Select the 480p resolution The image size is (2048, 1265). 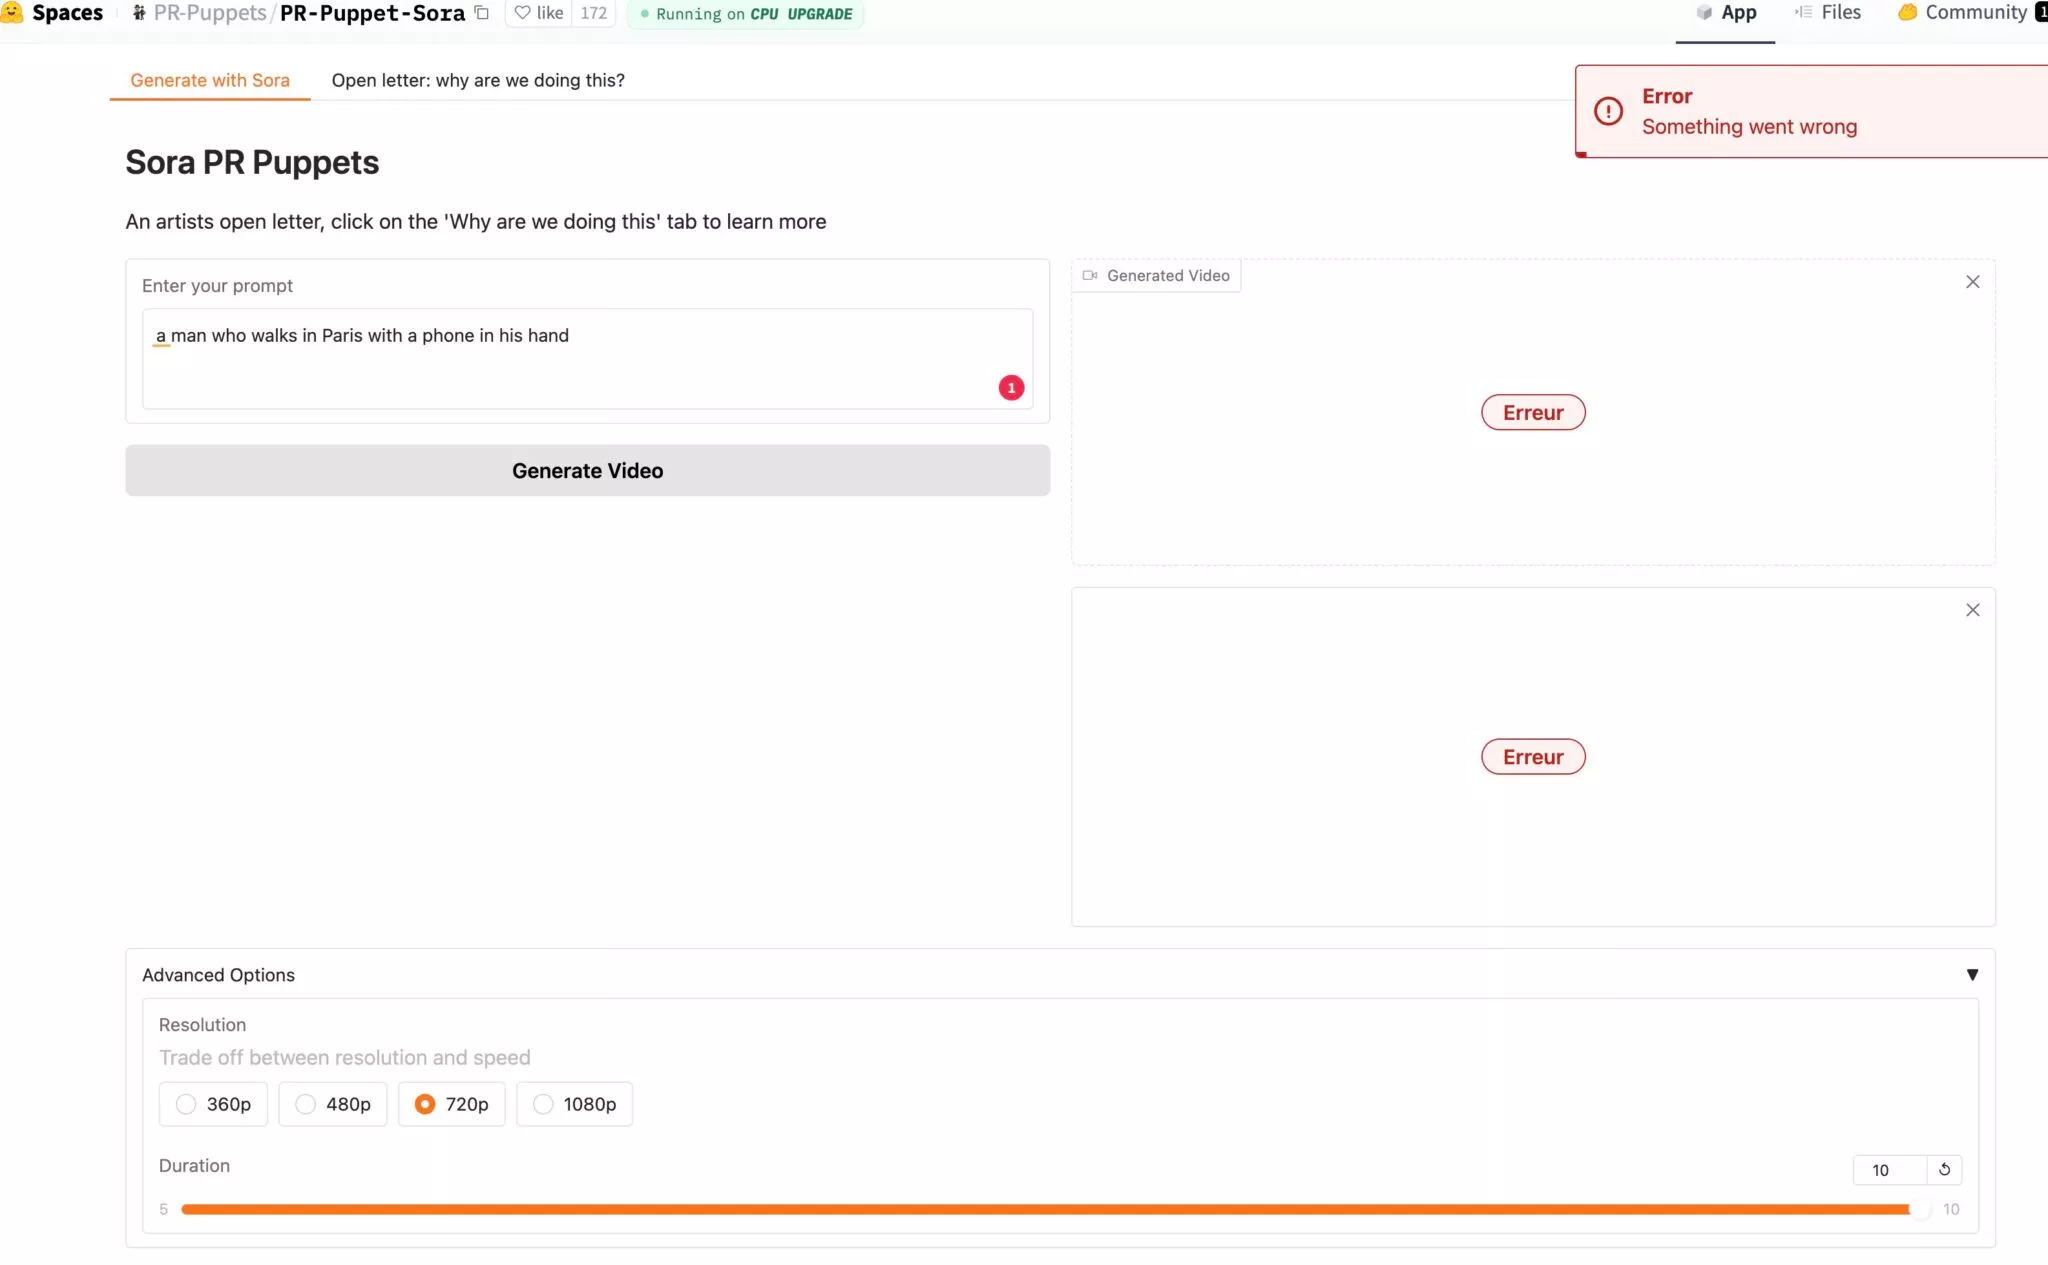333,1104
